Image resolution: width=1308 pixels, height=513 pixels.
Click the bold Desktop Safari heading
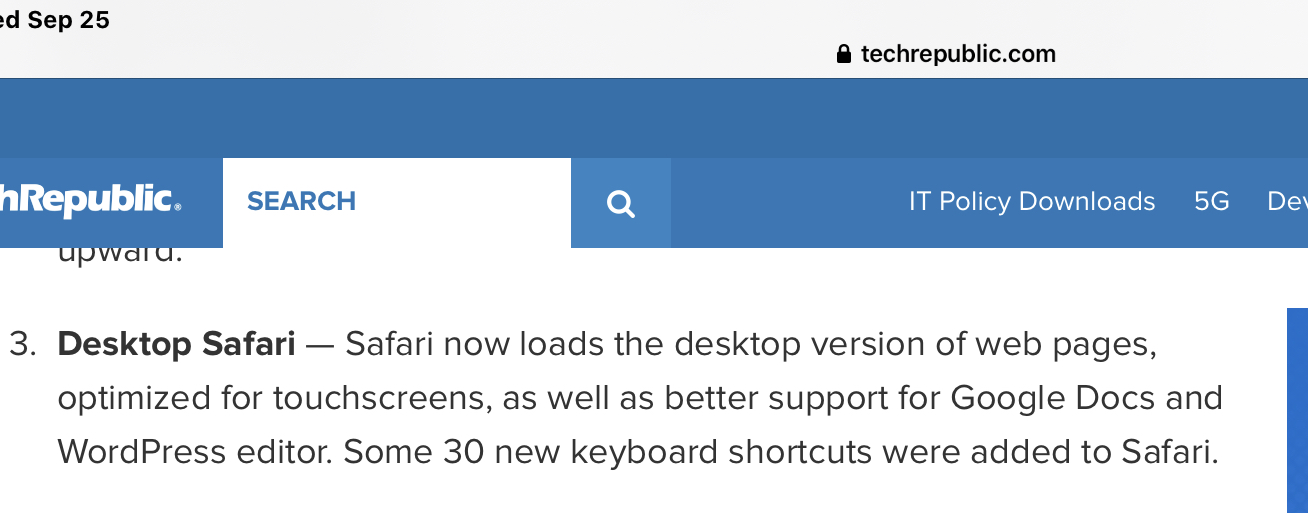click(x=177, y=344)
